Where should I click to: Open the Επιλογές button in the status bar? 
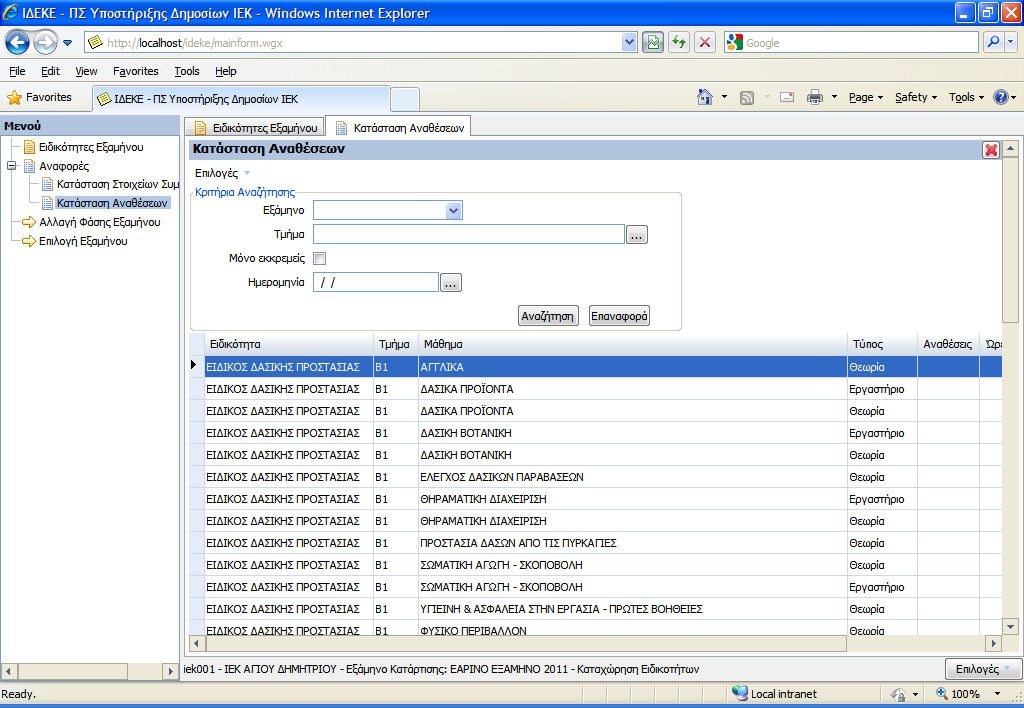coord(984,669)
